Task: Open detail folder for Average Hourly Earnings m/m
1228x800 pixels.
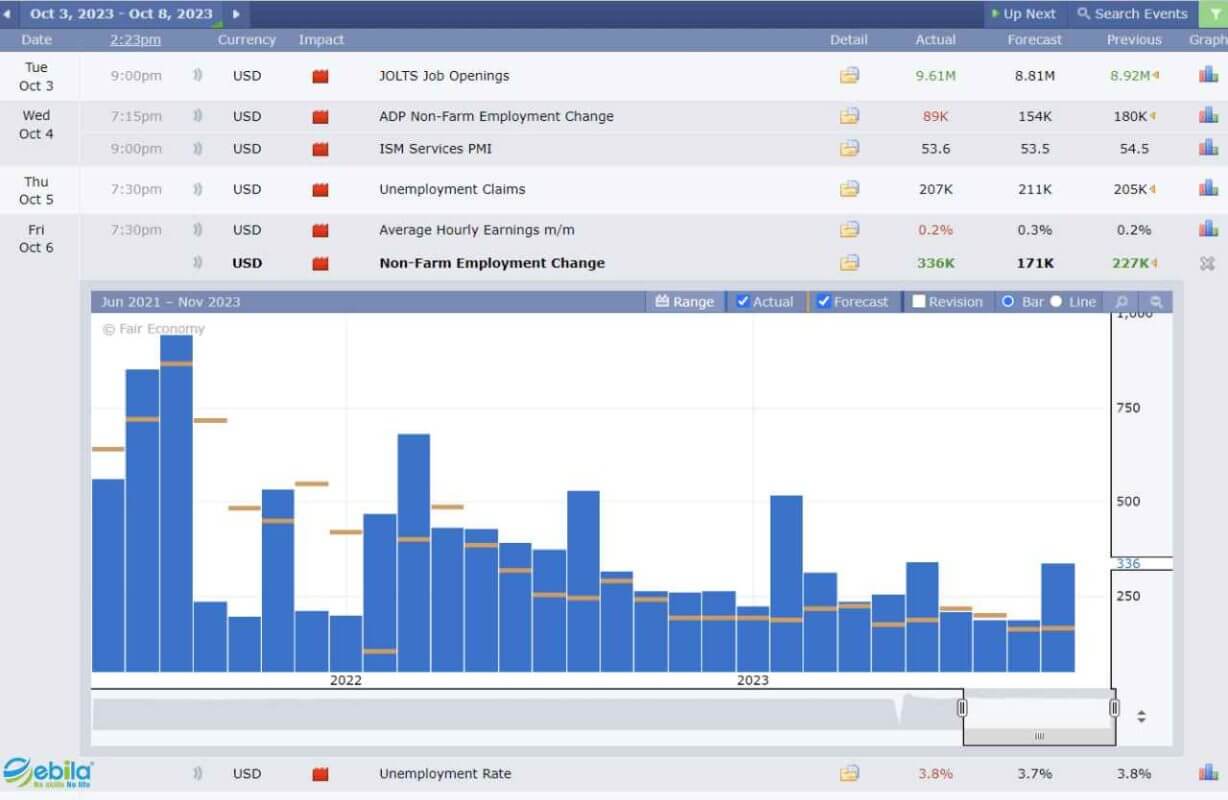Action: 849,229
